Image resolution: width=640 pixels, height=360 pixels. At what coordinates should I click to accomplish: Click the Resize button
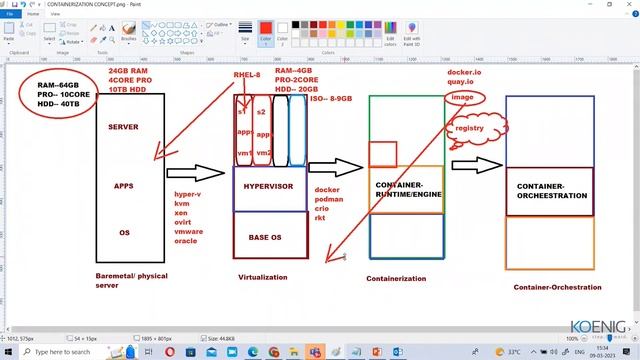pyautogui.click(x=69, y=33)
